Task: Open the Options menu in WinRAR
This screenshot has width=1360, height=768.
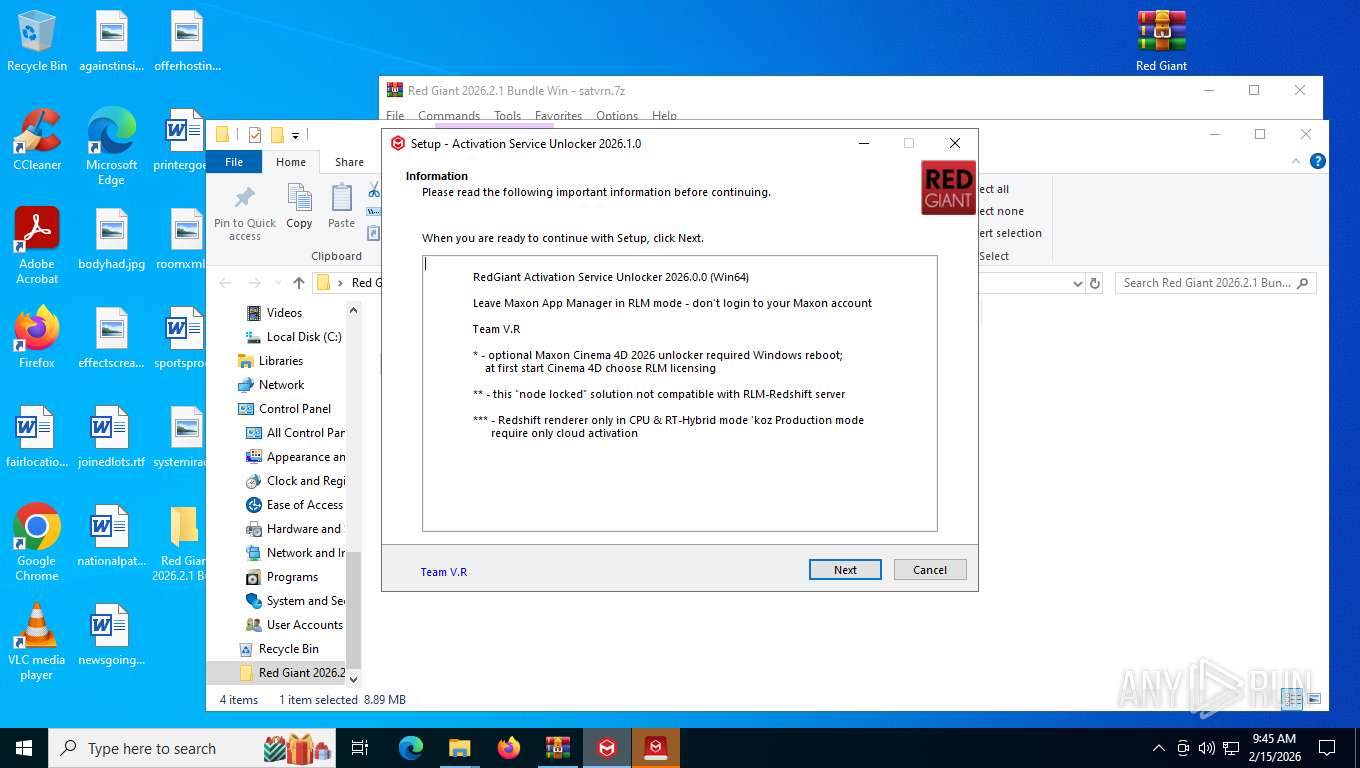Action: click(617, 116)
